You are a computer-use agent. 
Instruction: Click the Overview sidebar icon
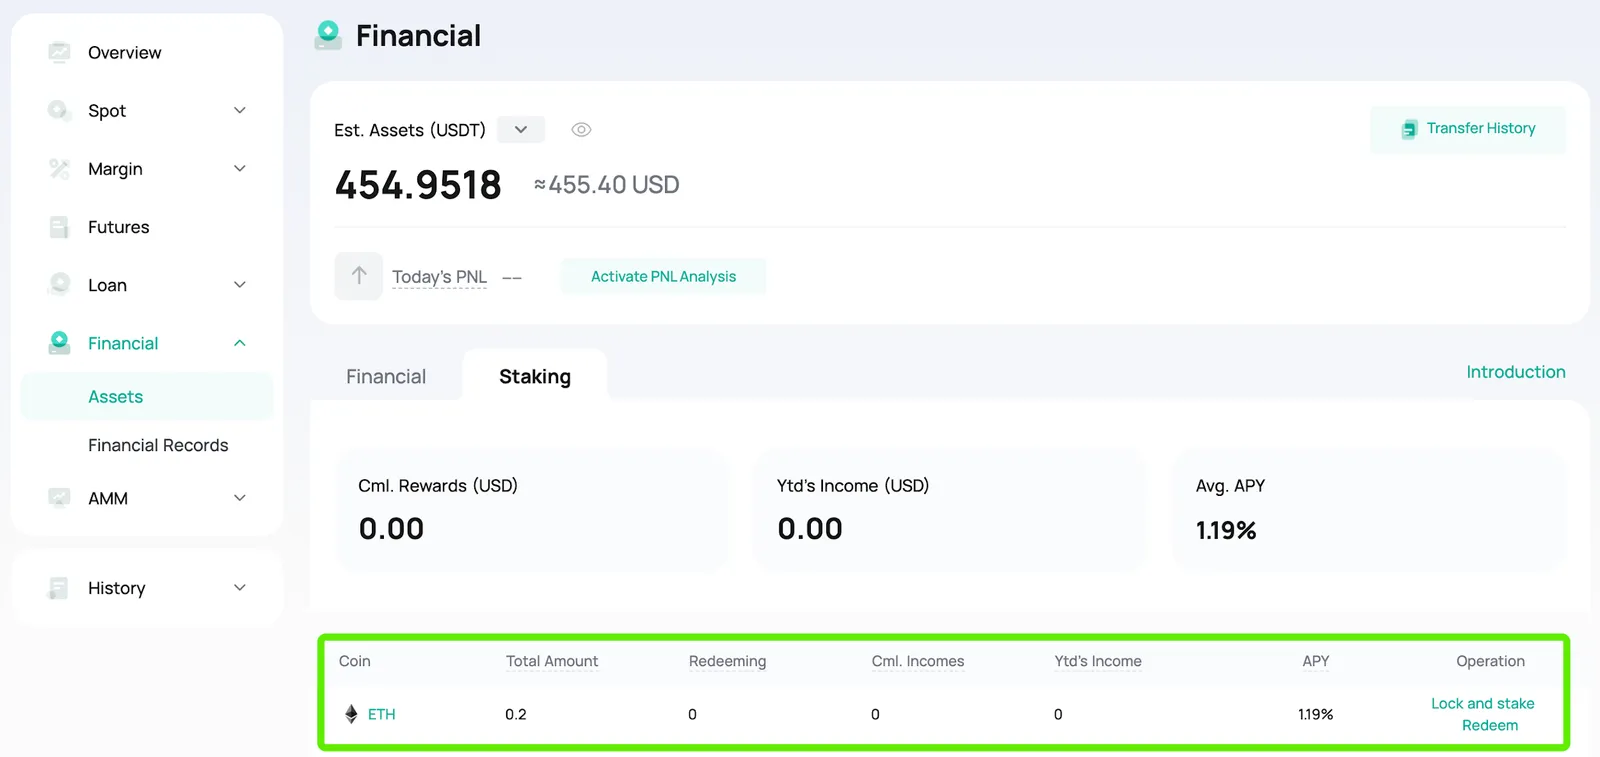click(60, 52)
